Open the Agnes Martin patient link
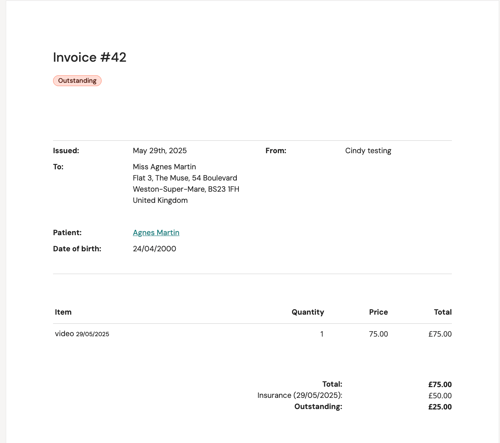This screenshot has width=500, height=443. point(156,233)
